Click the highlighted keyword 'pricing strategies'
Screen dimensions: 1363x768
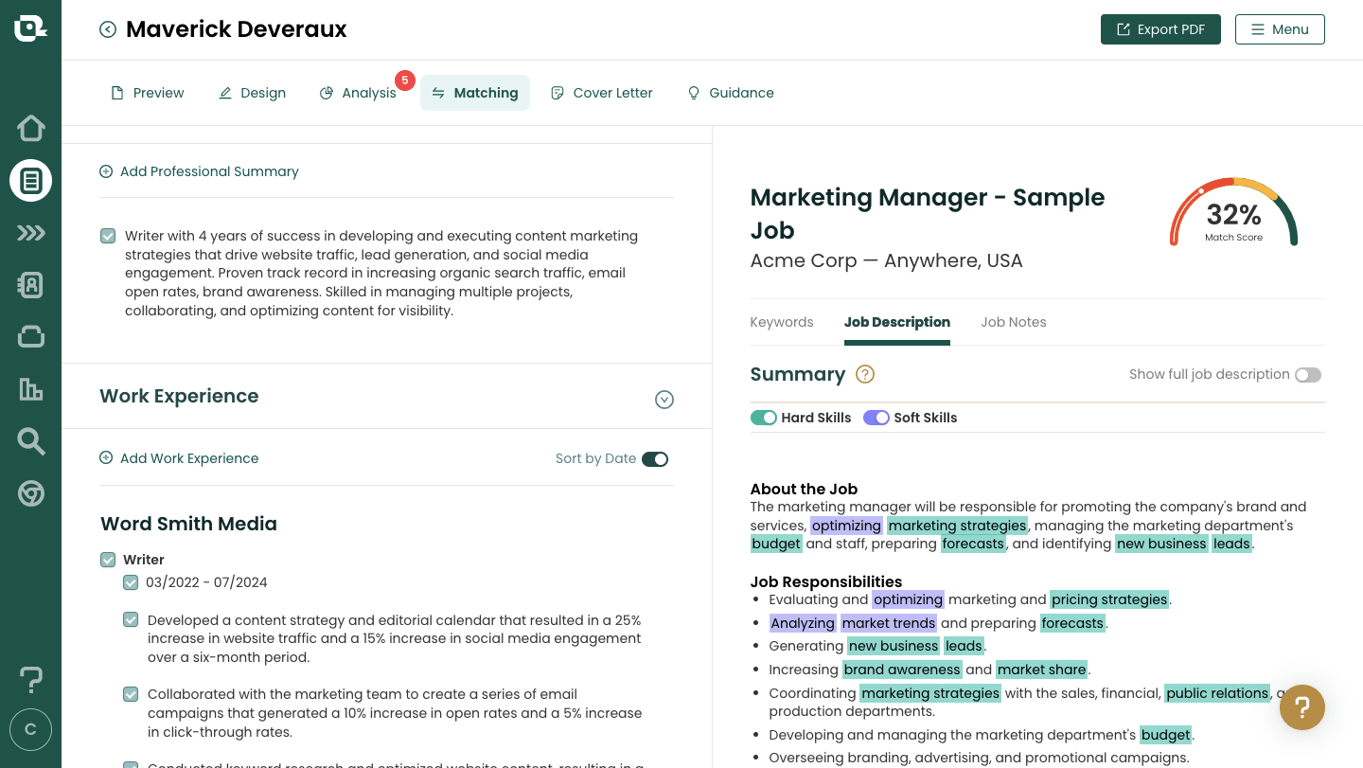[1109, 600]
